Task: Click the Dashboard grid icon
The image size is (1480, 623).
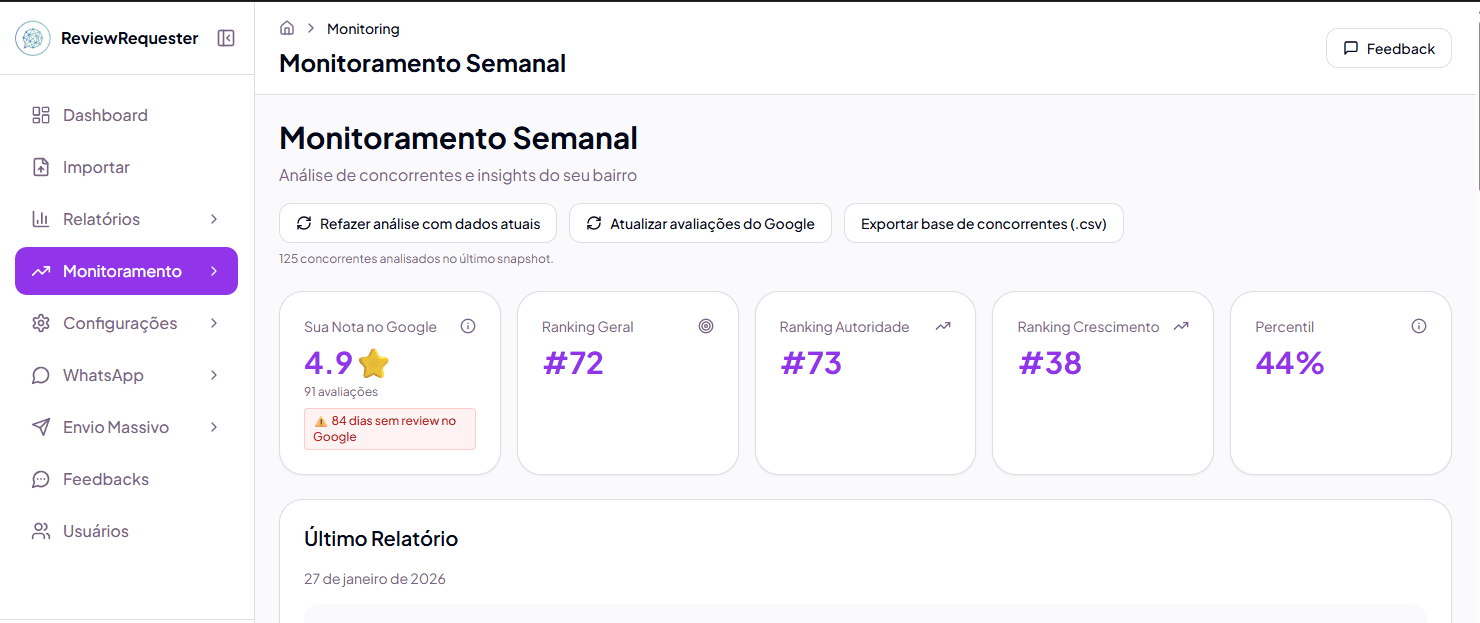Action: coord(41,115)
